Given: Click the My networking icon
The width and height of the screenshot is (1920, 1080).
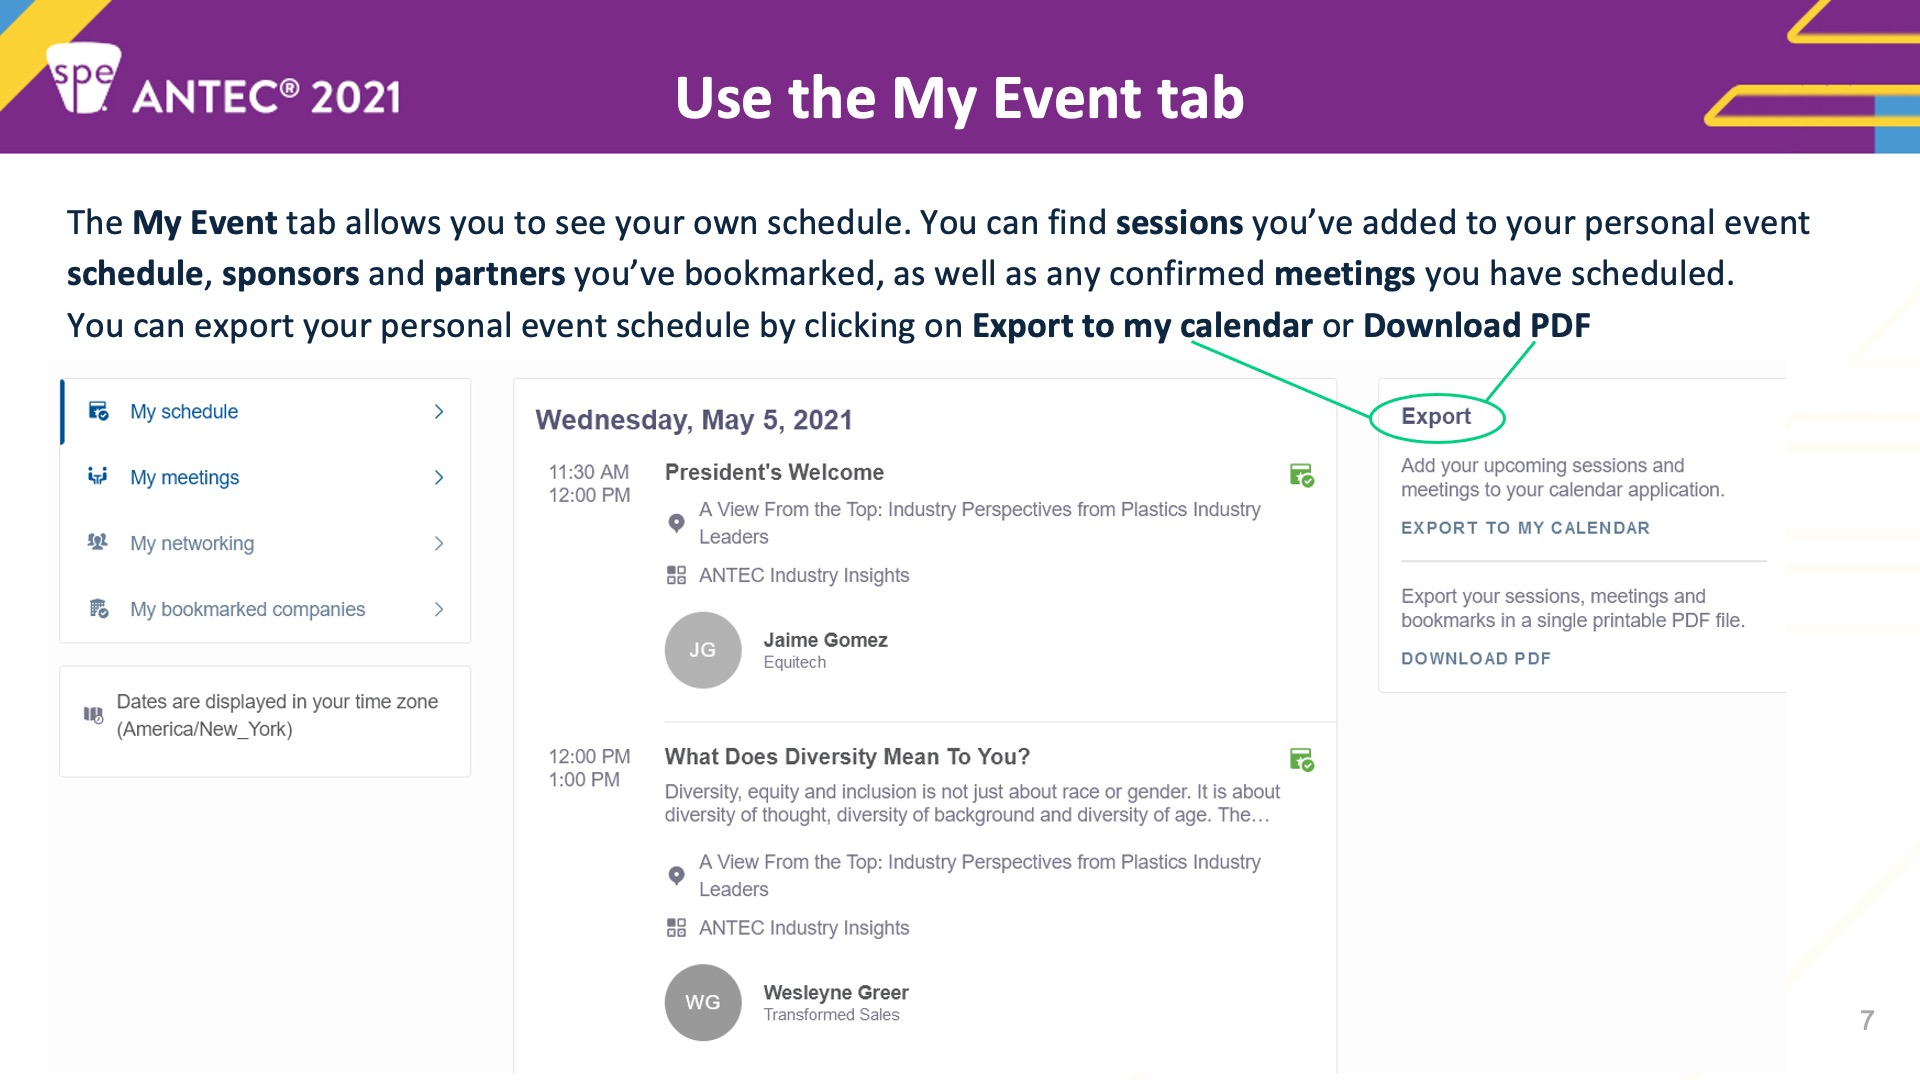Looking at the screenshot, I should [98, 542].
